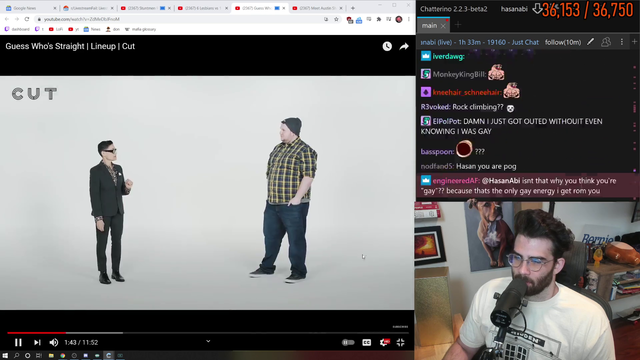This screenshot has width=640, height=360.
Task: Open Chrome three-dot menu
Action: click(x=409, y=19)
